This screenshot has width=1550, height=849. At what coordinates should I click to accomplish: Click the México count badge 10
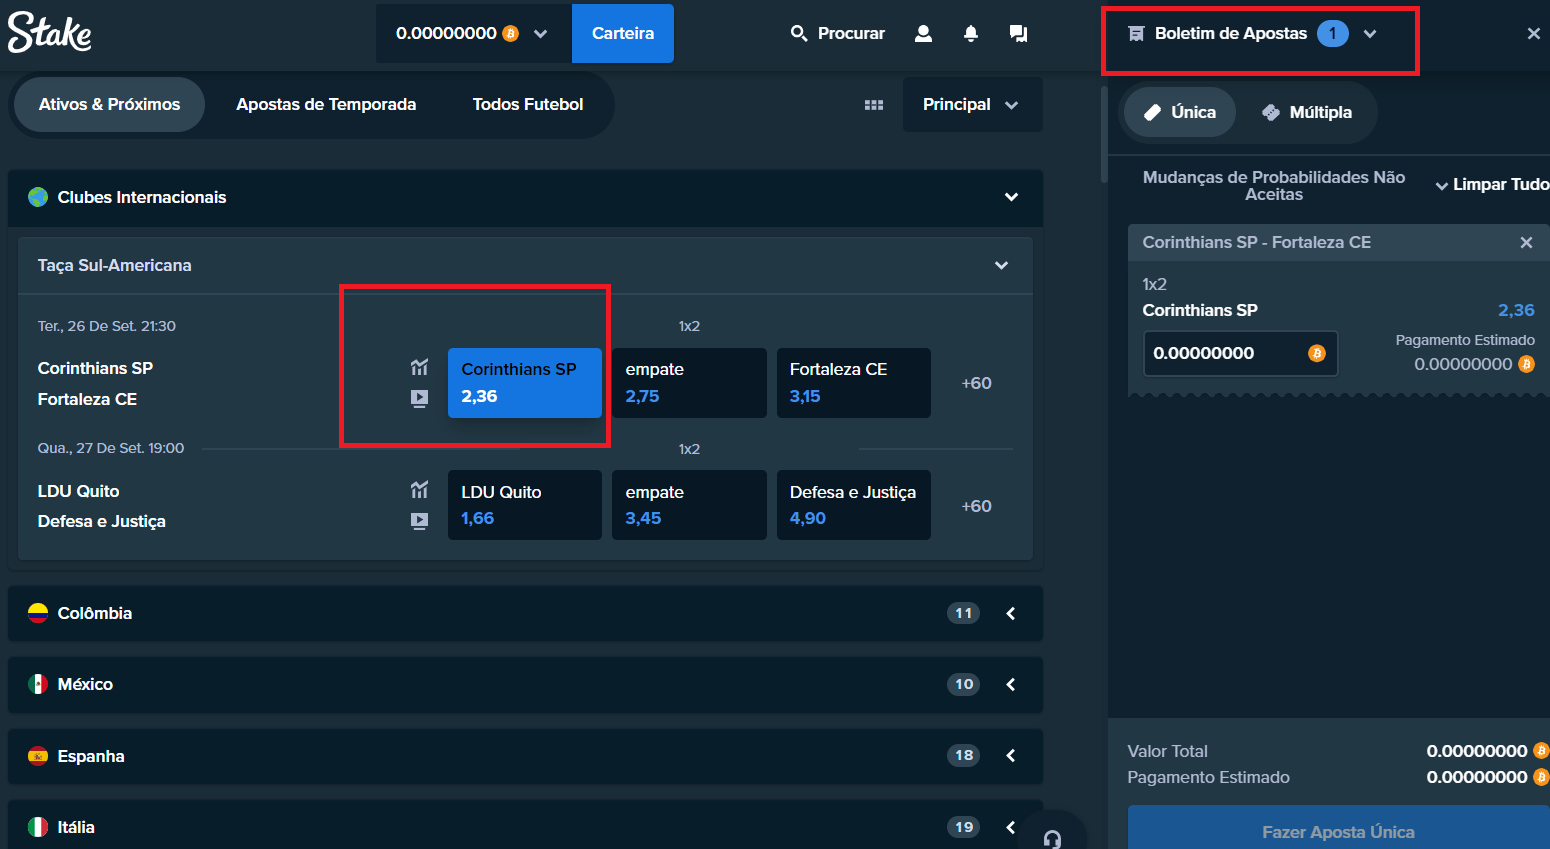click(963, 684)
